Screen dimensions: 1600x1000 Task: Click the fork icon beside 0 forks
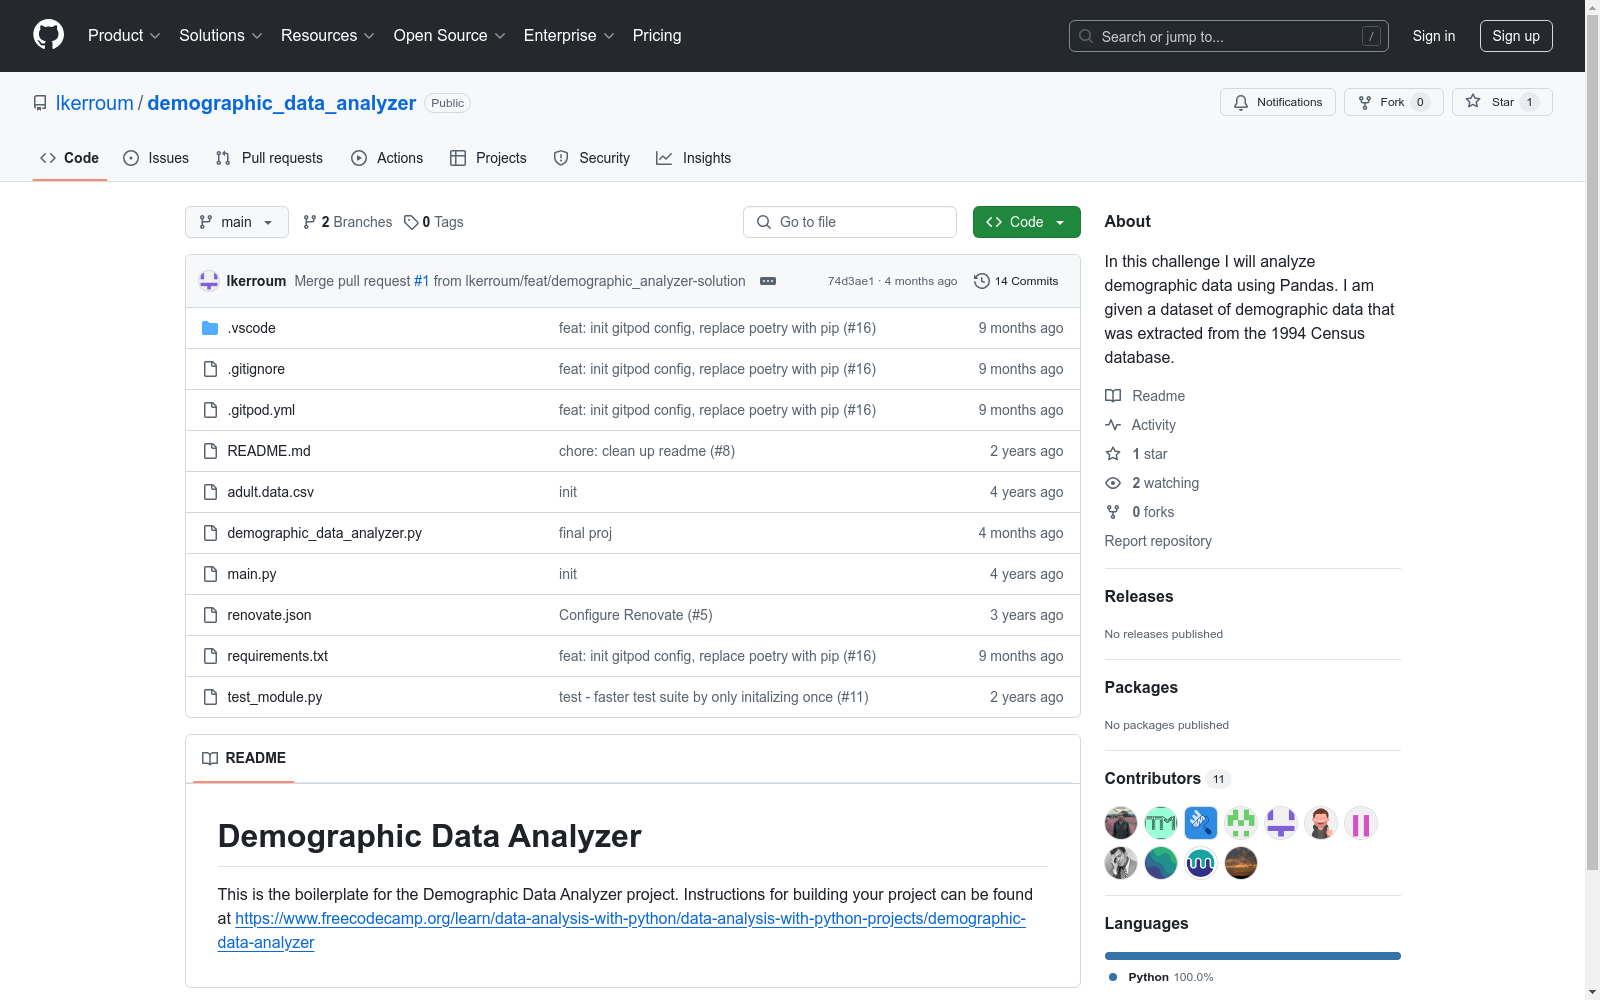tap(1113, 512)
